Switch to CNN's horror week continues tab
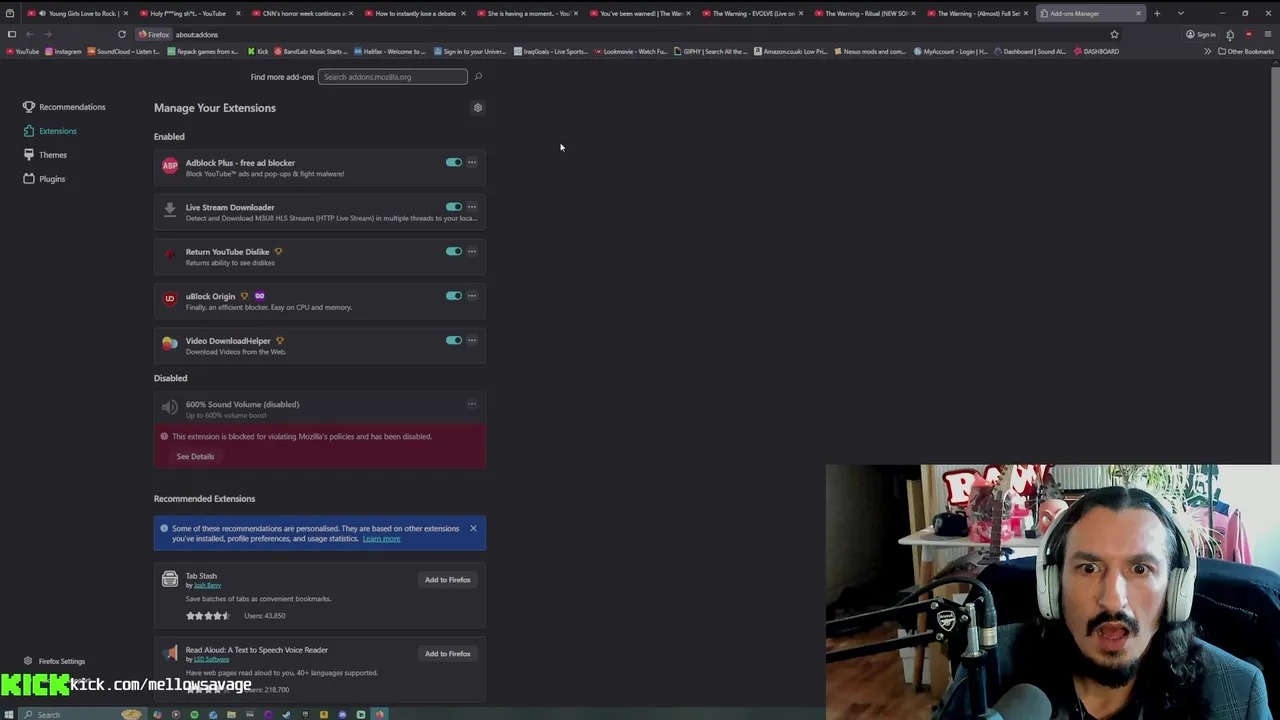 click(x=300, y=13)
